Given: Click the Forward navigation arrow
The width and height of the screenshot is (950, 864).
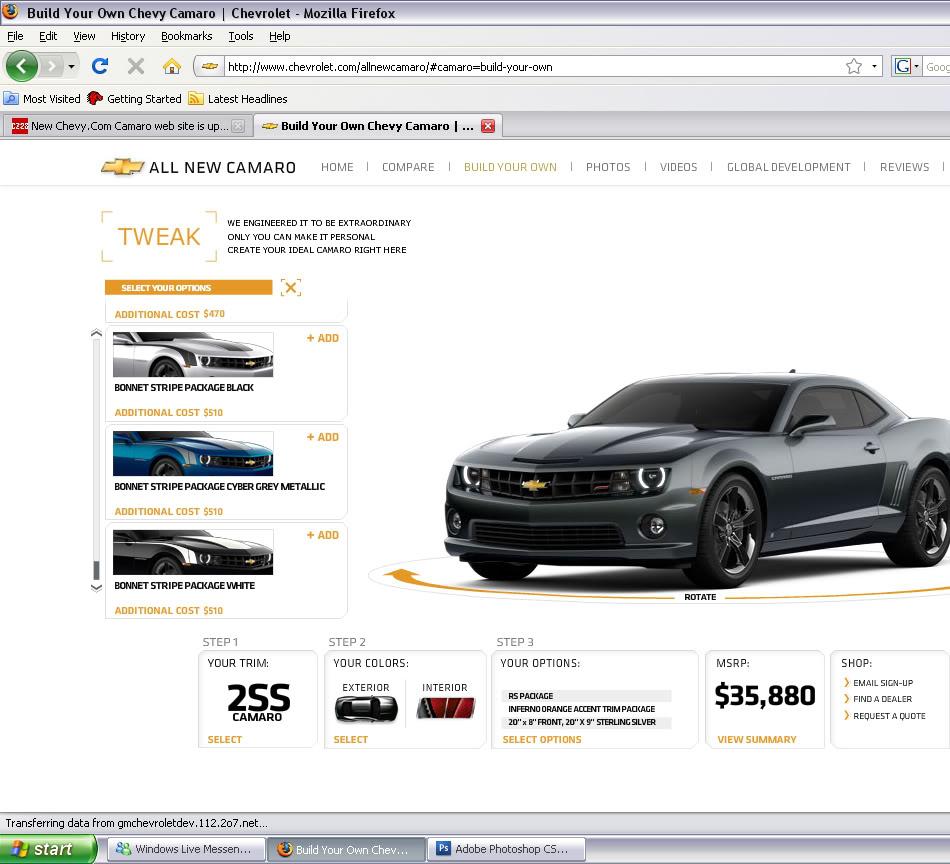Looking at the screenshot, I should point(52,66).
